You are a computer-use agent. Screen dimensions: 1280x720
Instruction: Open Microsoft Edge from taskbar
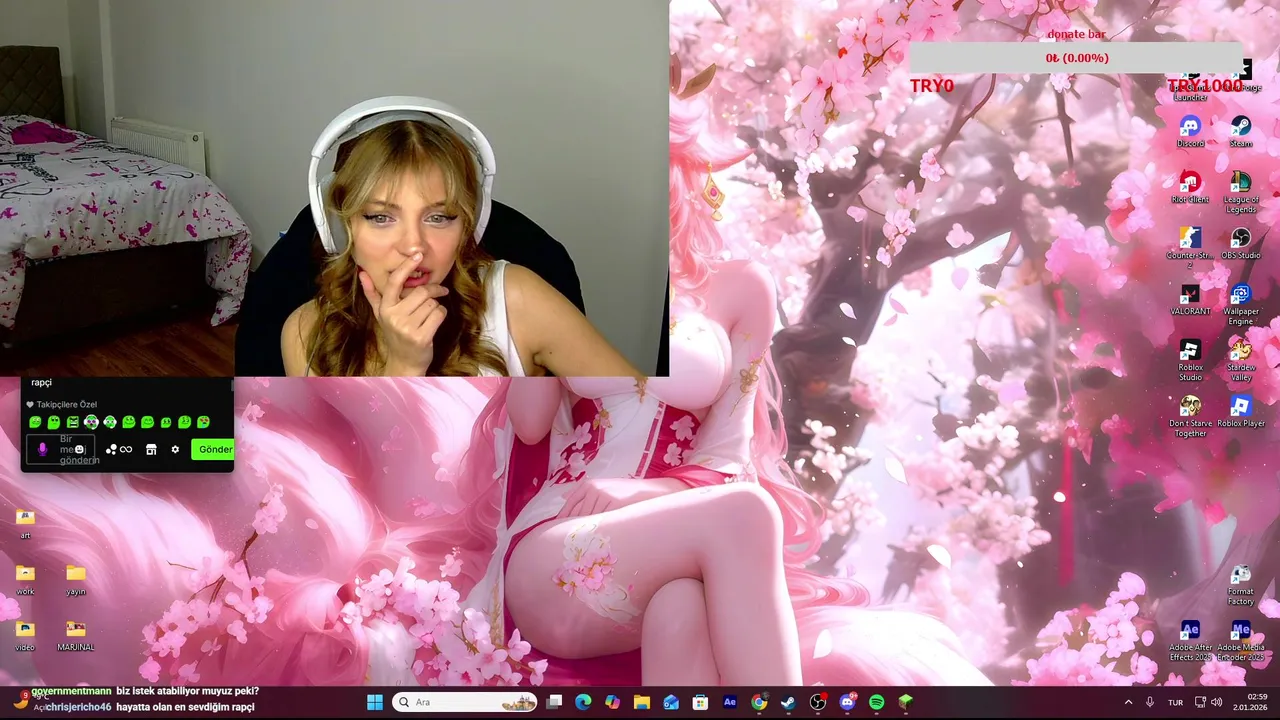pyautogui.click(x=583, y=702)
